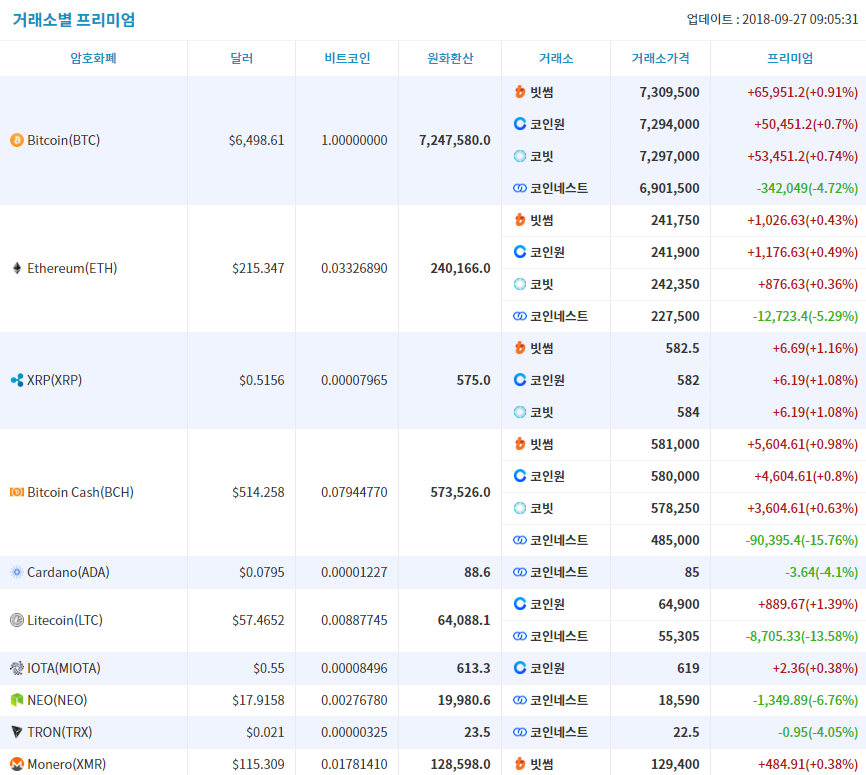Sort by the 암호화폐 column header
The image size is (866, 775).
click(x=93, y=59)
